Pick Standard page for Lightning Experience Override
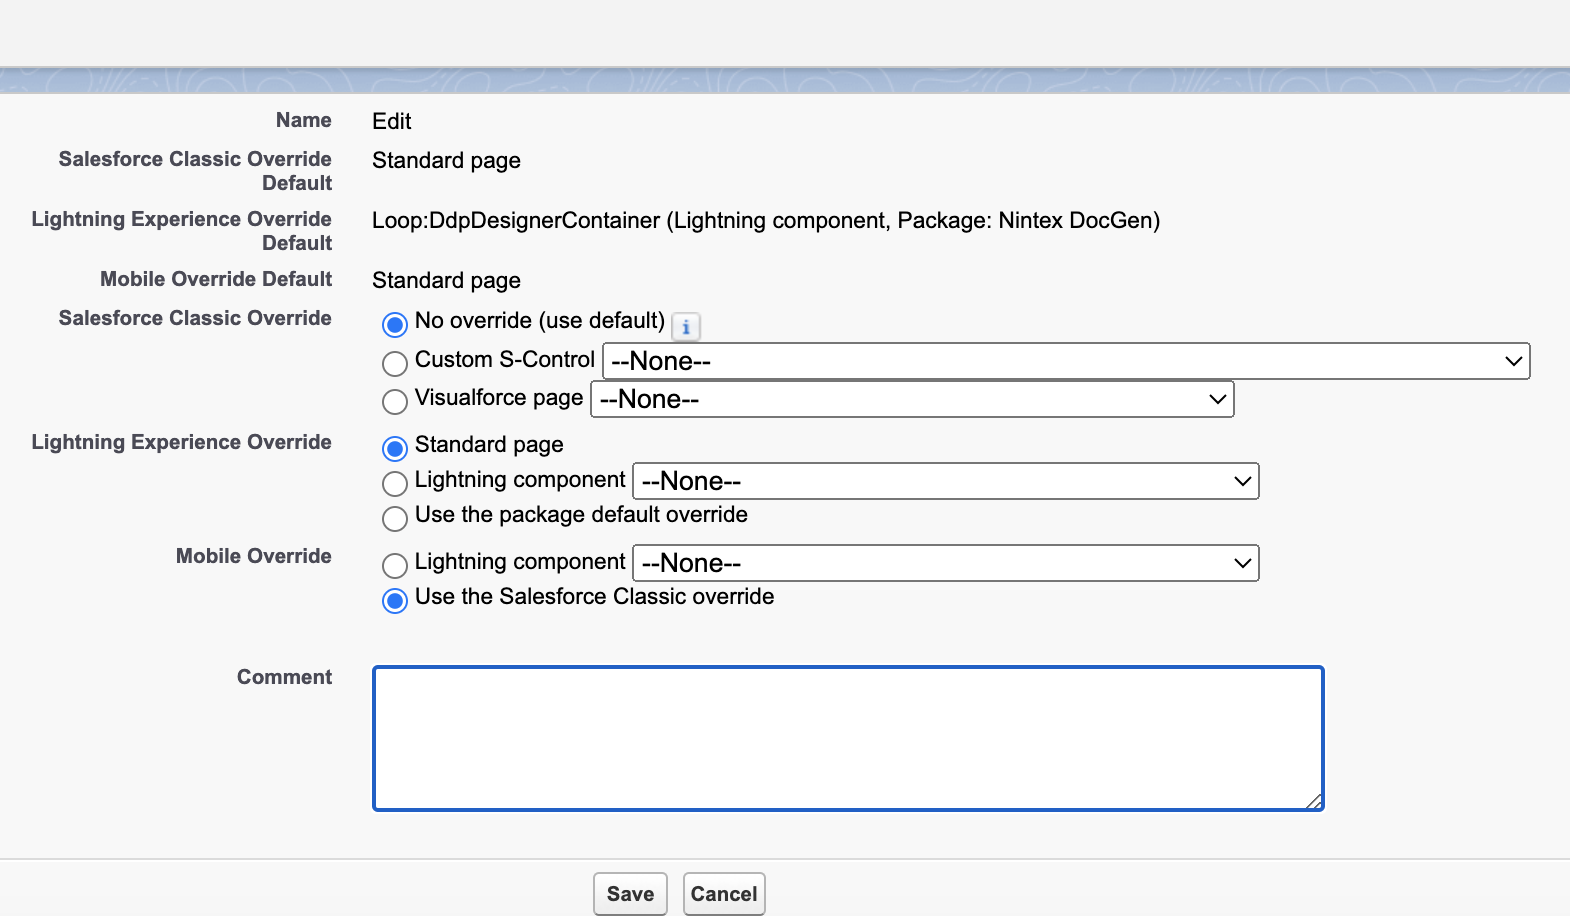The height and width of the screenshot is (916, 1570). point(395,447)
